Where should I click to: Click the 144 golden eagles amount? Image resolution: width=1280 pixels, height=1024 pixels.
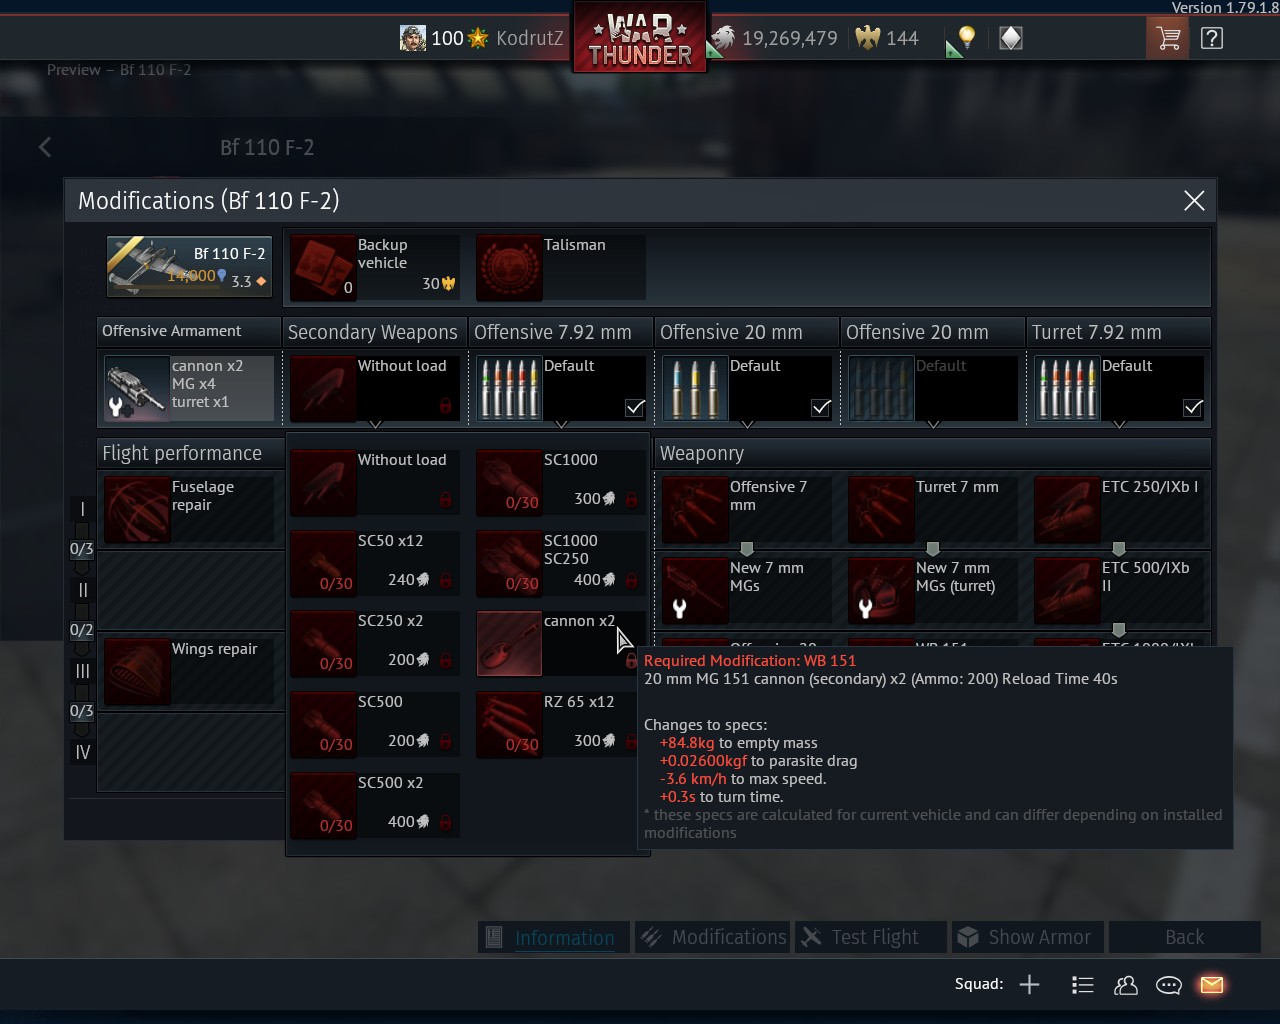902,38
